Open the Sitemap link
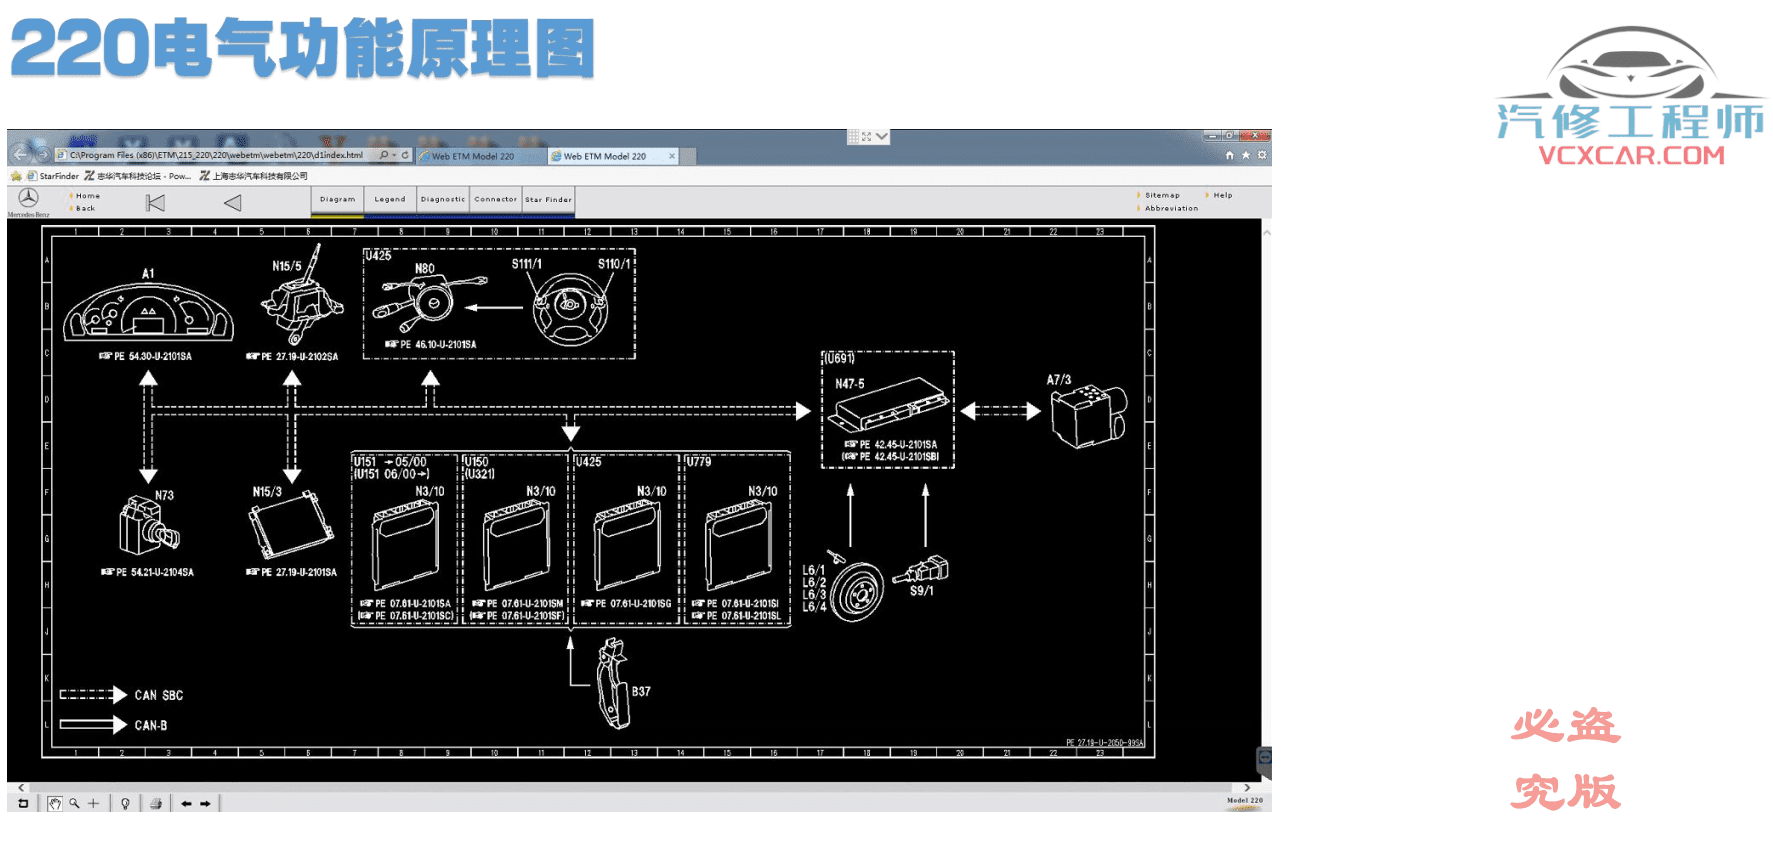 pyautogui.click(x=1162, y=195)
